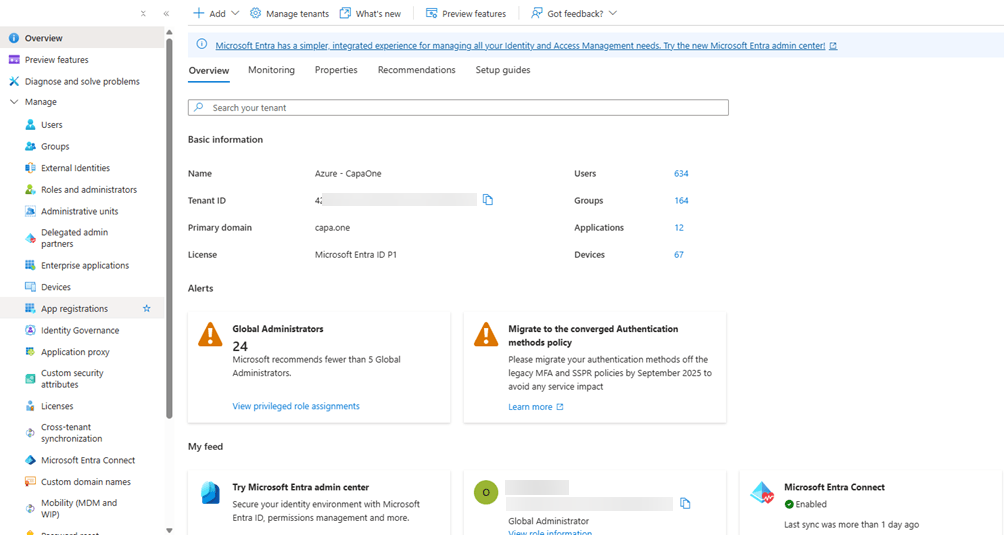
Task: Collapse the Manage section chevron
Action: pos(14,102)
